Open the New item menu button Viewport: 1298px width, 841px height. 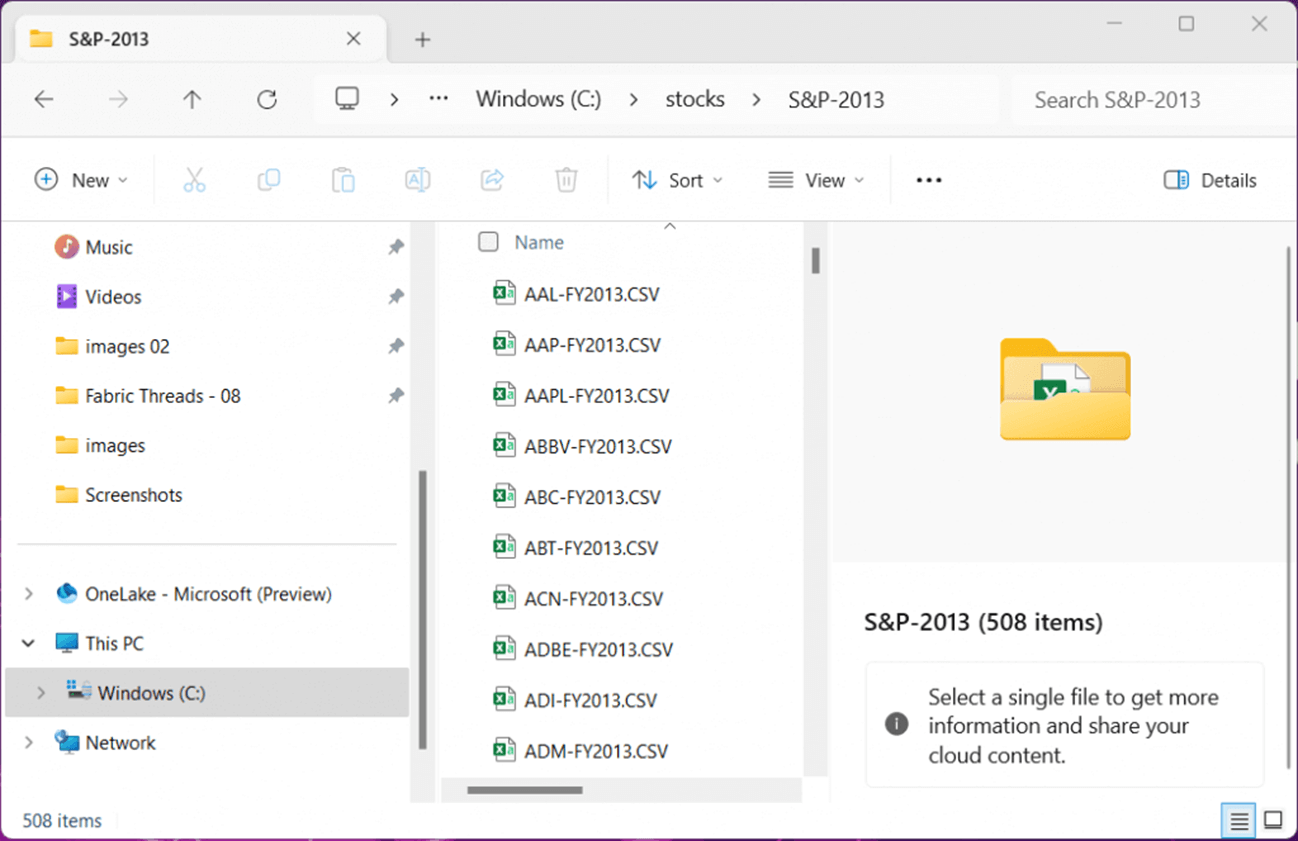coord(81,180)
